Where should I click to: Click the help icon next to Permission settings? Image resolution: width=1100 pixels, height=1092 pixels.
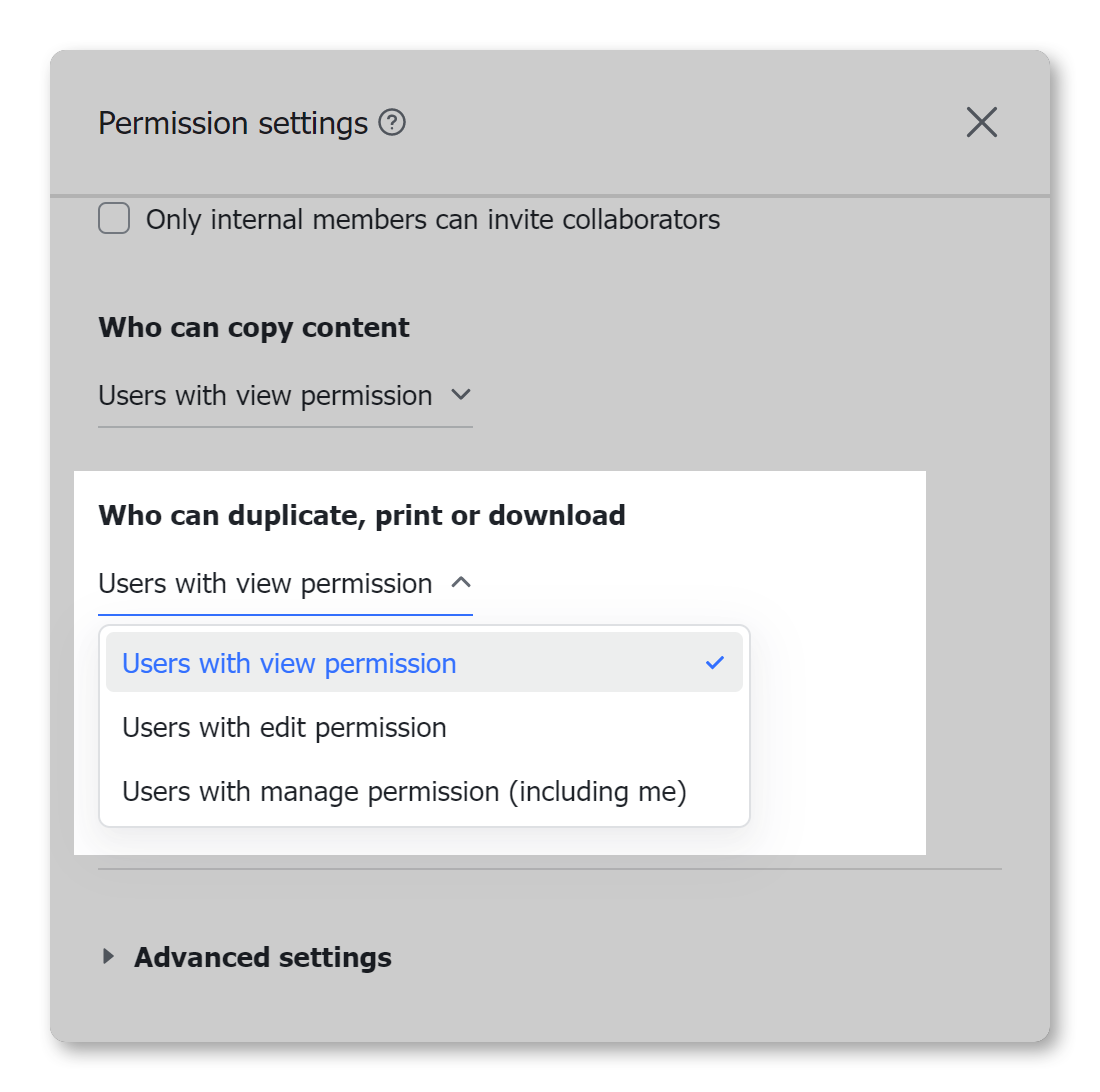[x=394, y=122]
